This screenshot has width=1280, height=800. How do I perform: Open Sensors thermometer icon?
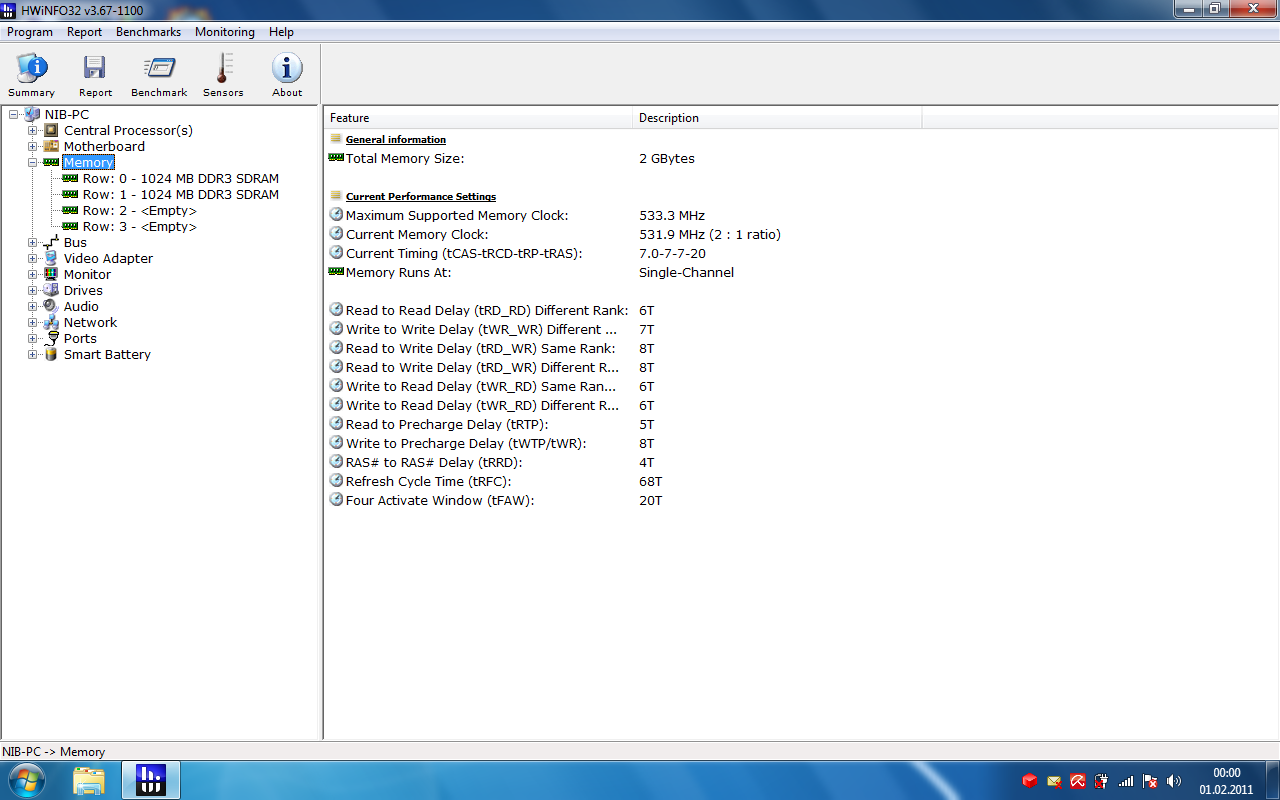pyautogui.click(x=223, y=75)
